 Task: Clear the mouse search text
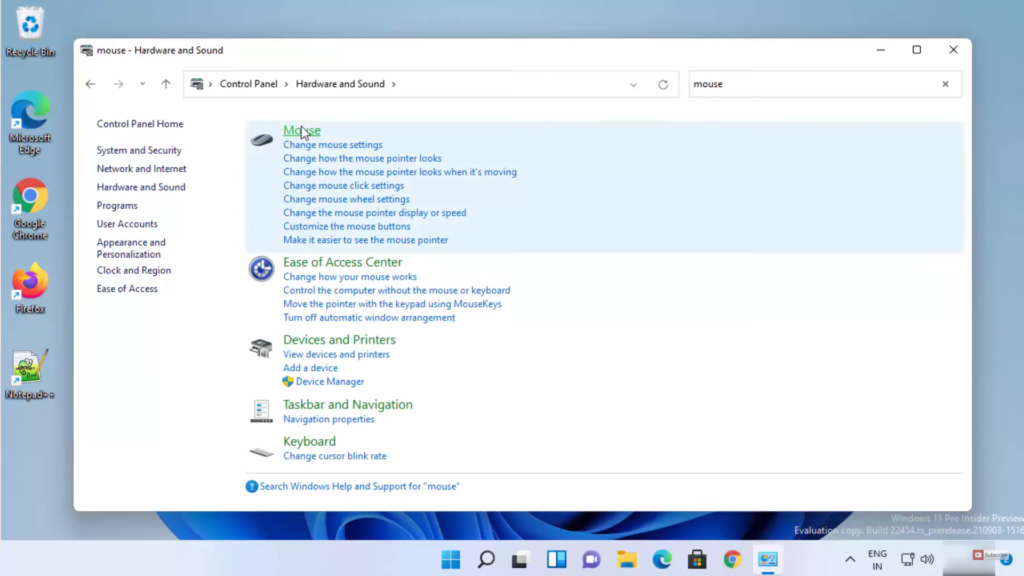click(945, 85)
